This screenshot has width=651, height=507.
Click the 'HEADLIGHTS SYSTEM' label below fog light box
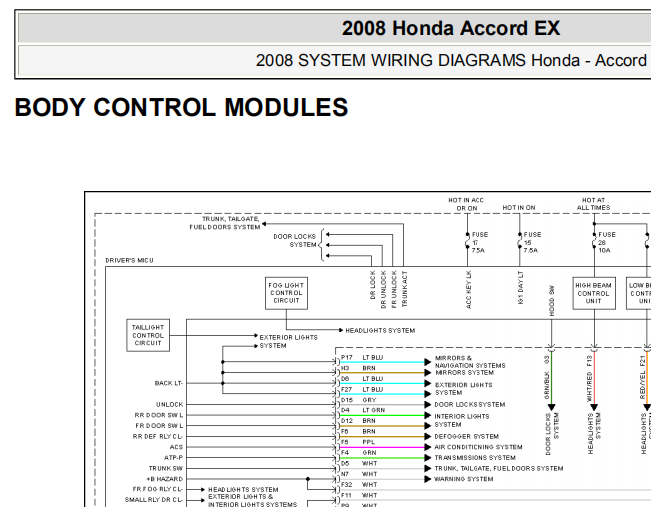point(380,331)
